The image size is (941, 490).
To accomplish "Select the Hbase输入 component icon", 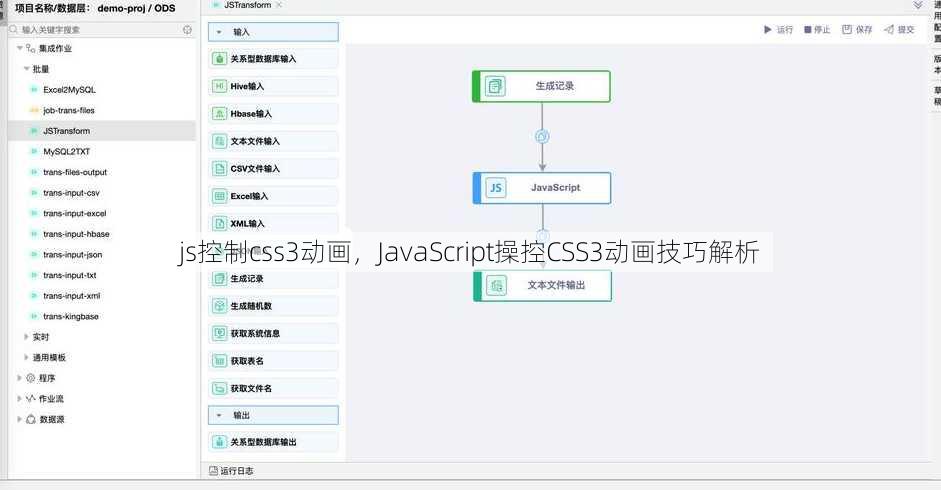I will 220,113.
